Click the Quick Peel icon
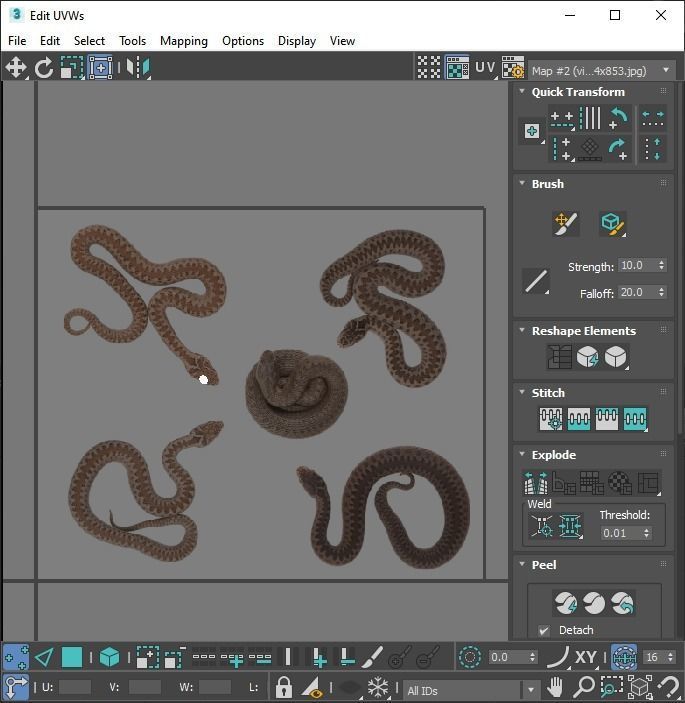The image size is (685, 703). point(566,603)
